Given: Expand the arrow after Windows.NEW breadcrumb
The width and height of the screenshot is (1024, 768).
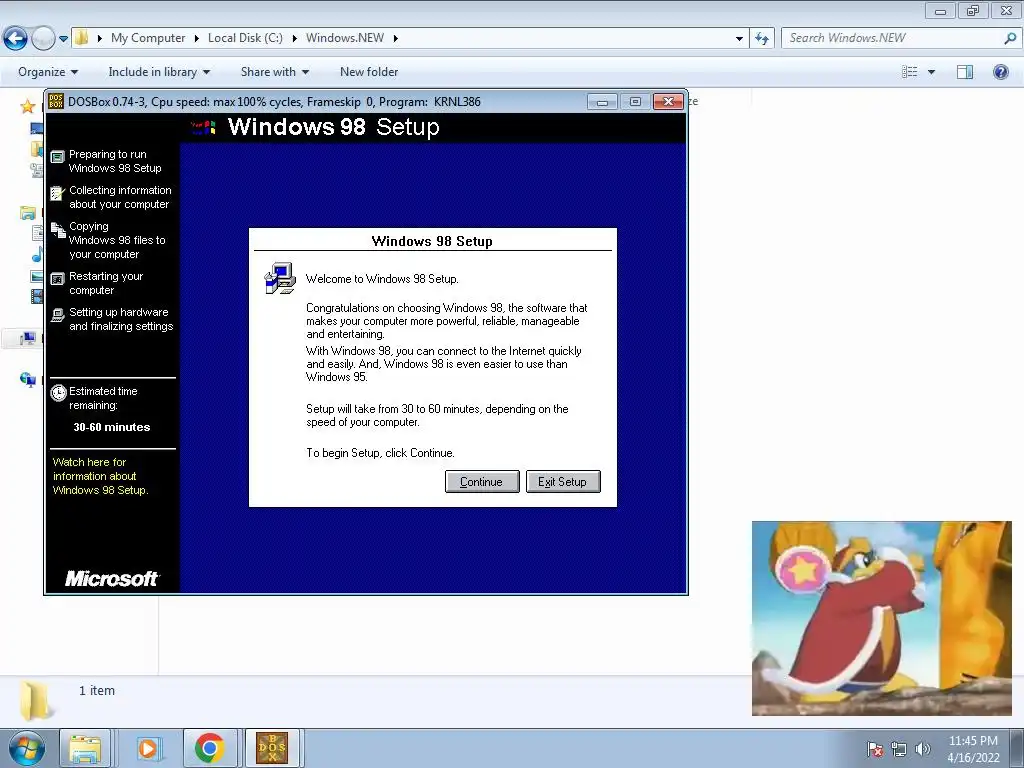Looking at the screenshot, I should point(396,39).
